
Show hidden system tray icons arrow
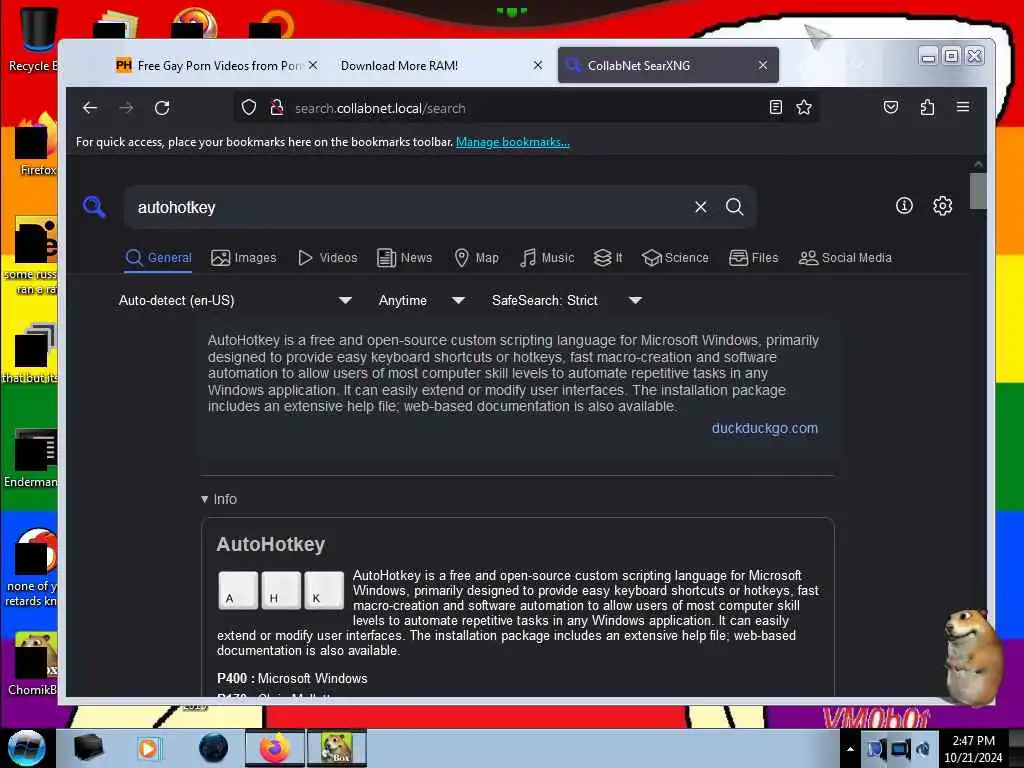coord(850,749)
